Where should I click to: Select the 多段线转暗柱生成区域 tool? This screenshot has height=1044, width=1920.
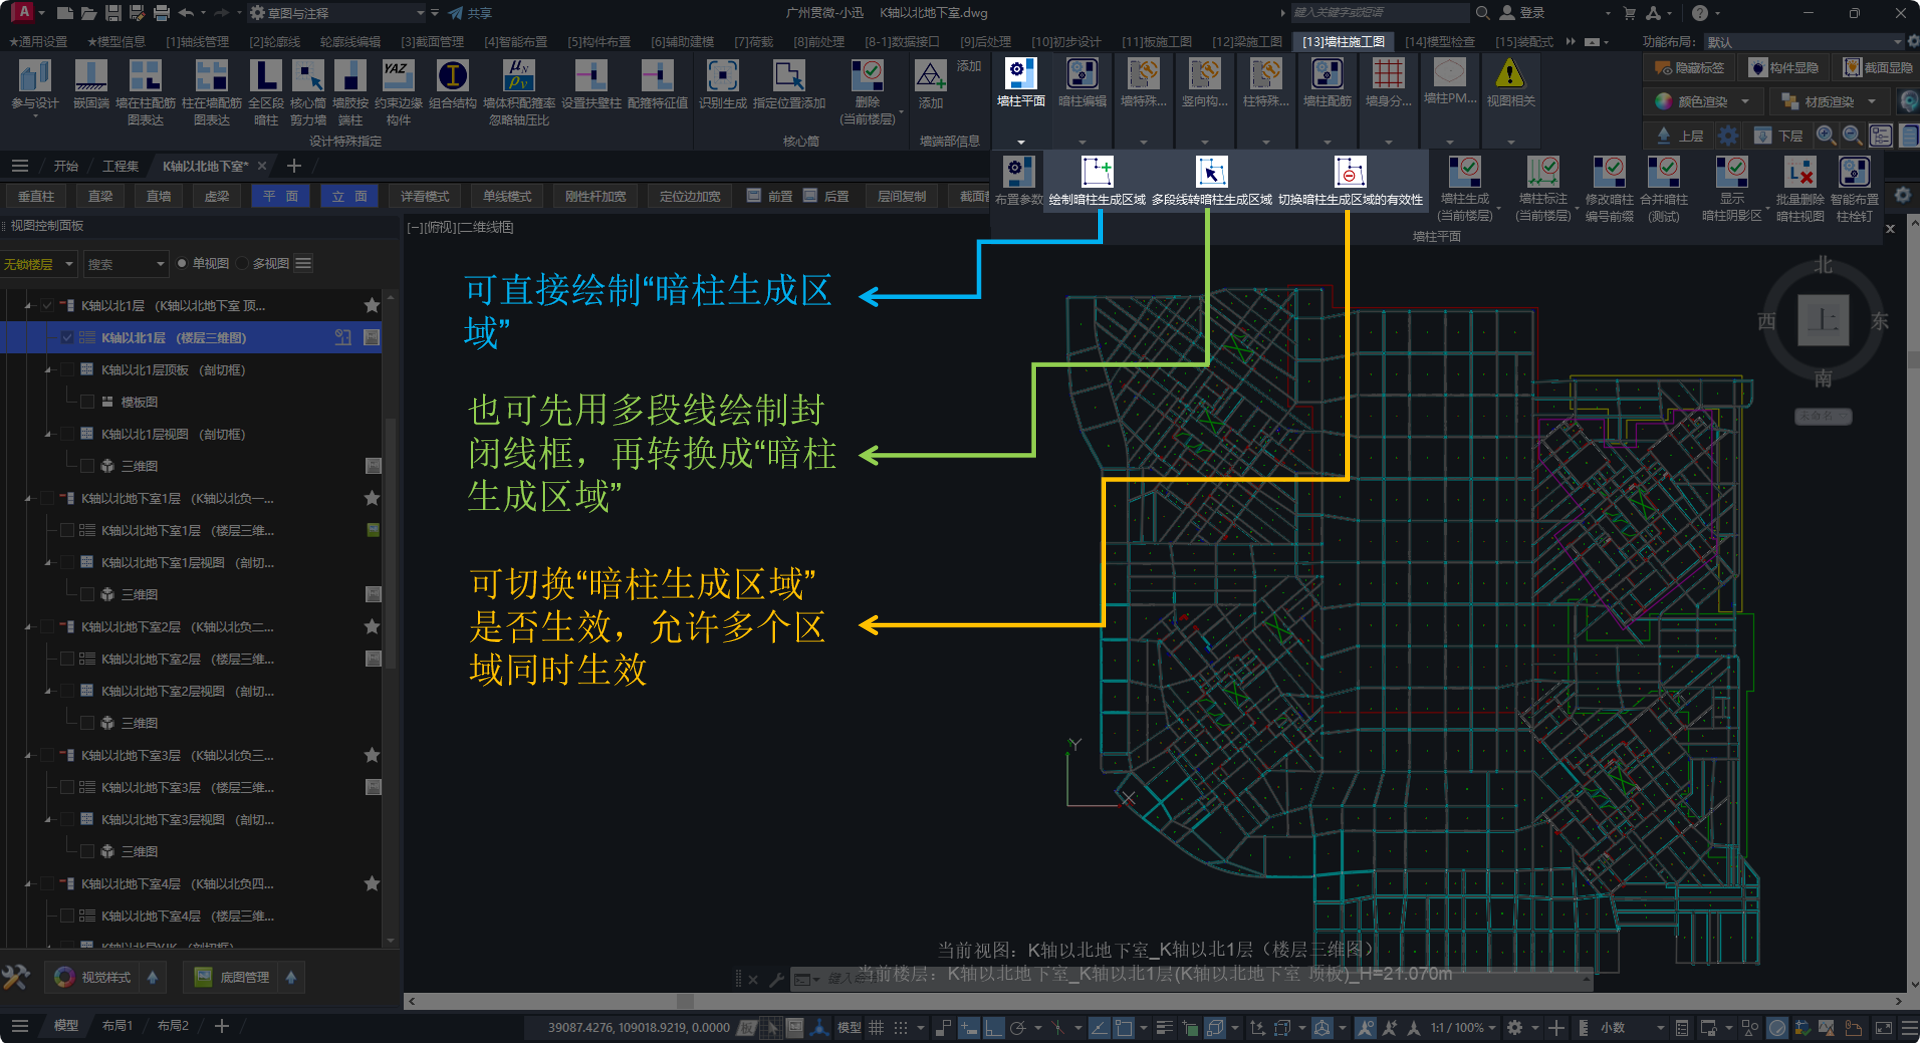pyautogui.click(x=1211, y=173)
